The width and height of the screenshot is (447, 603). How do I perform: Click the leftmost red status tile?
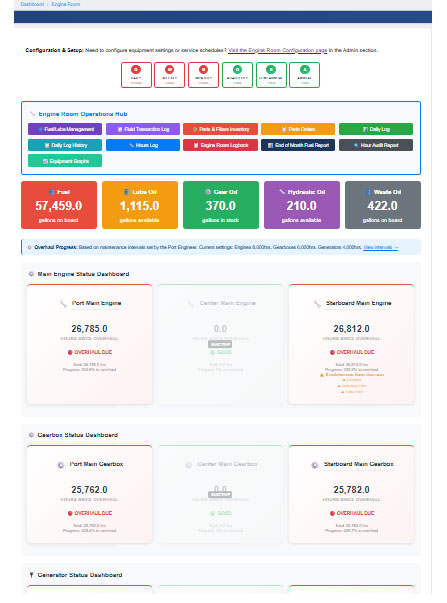pyautogui.click(x=136, y=75)
